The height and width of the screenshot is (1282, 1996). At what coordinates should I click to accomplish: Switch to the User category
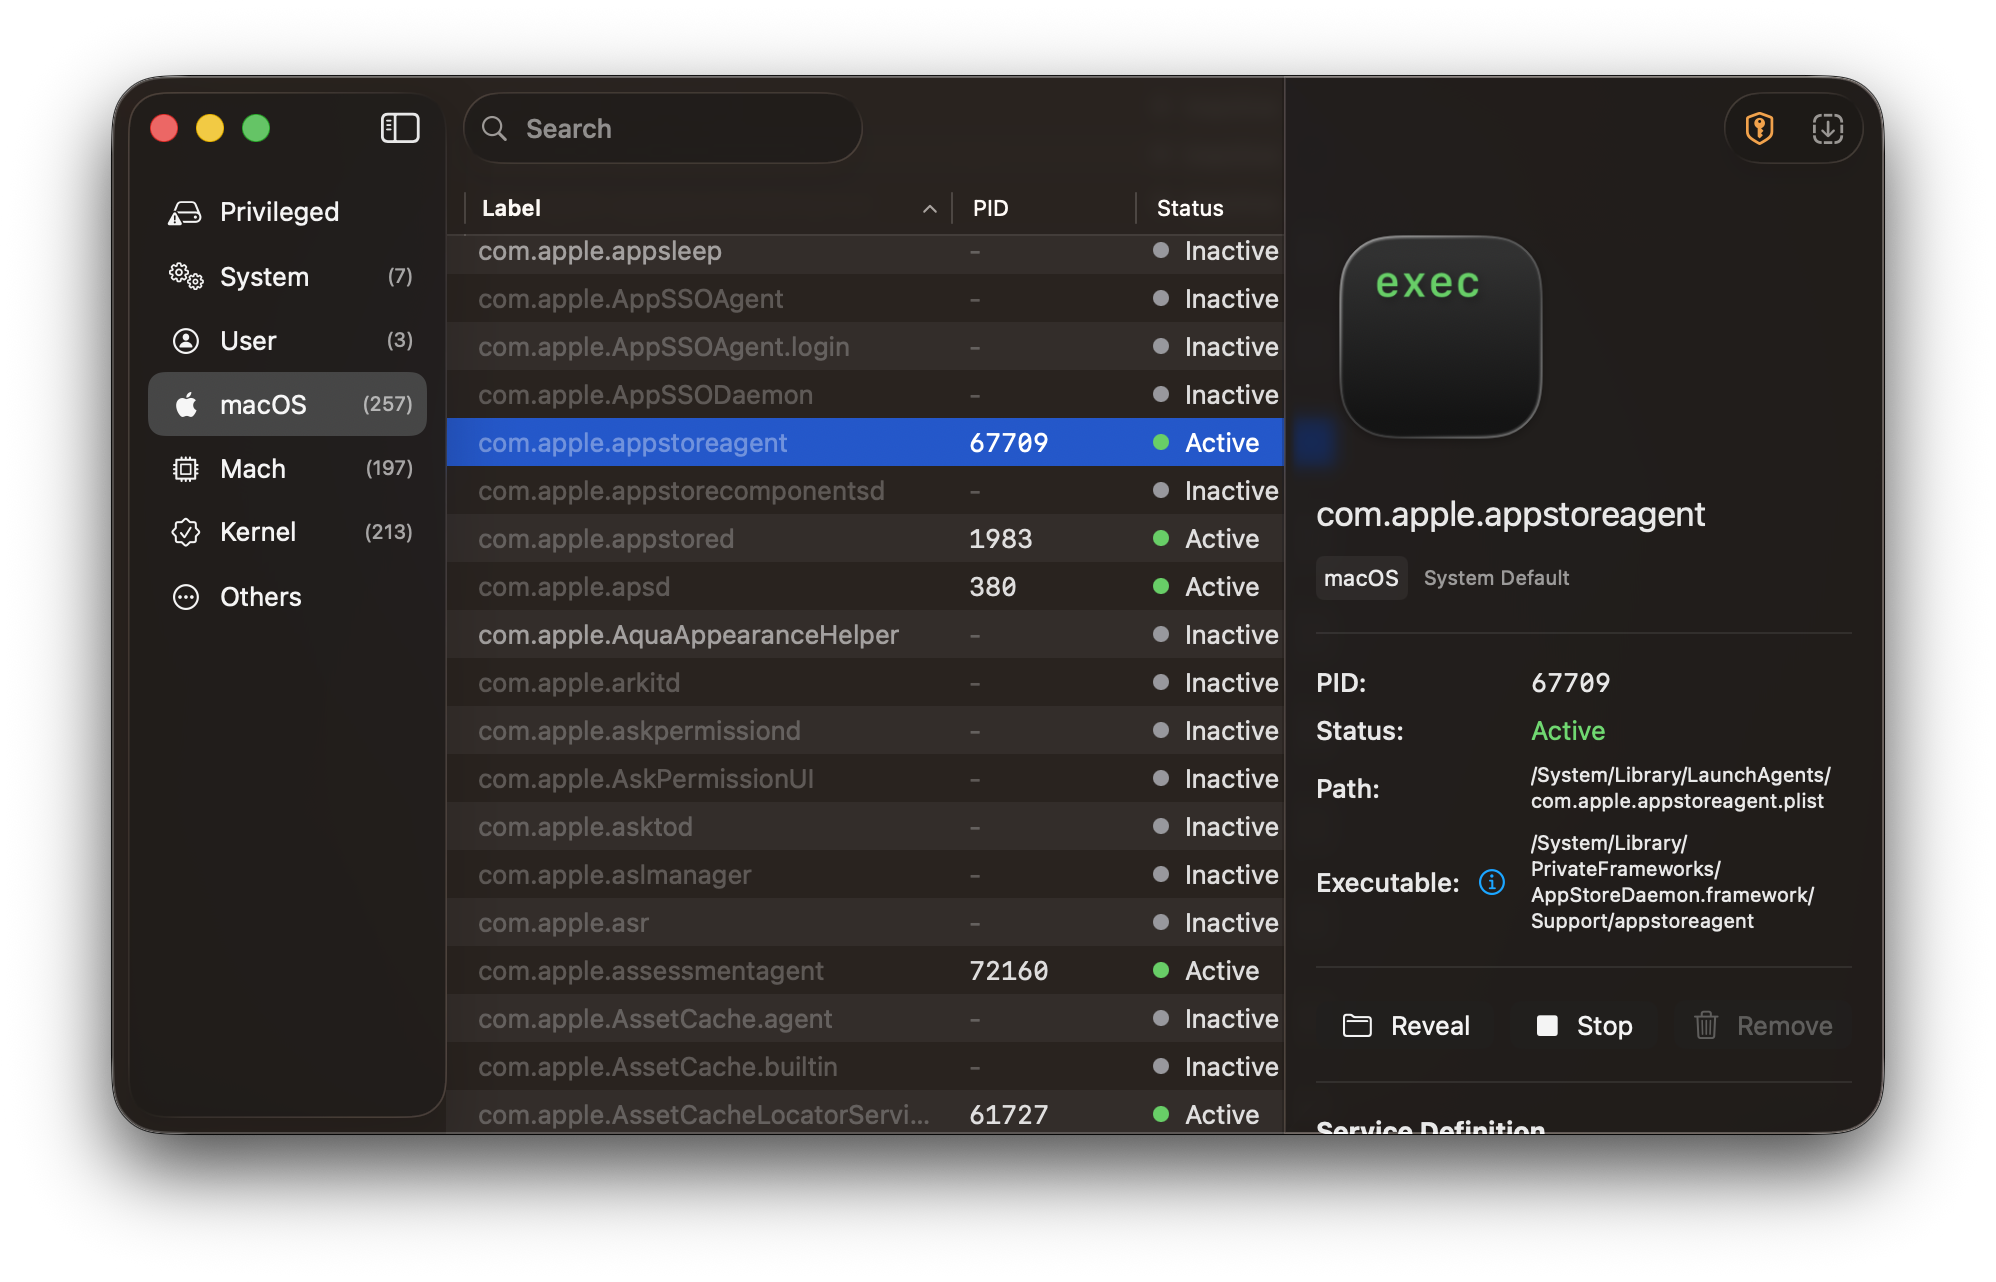click(x=246, y=340)
